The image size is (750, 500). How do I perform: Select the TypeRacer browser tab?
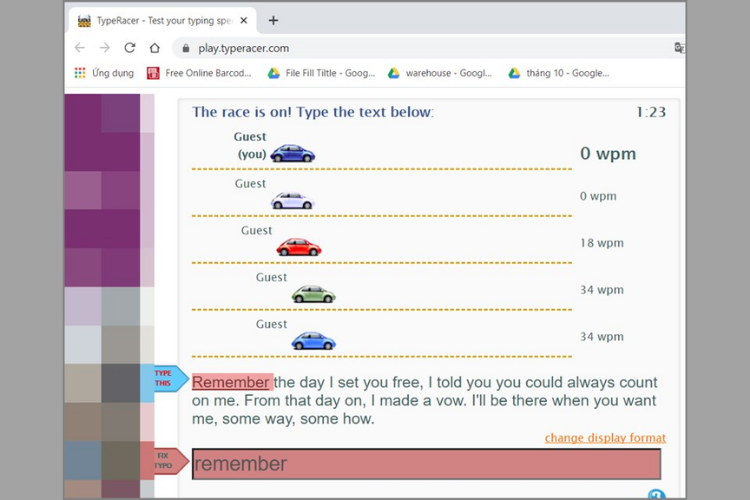(x=163, y=21)
